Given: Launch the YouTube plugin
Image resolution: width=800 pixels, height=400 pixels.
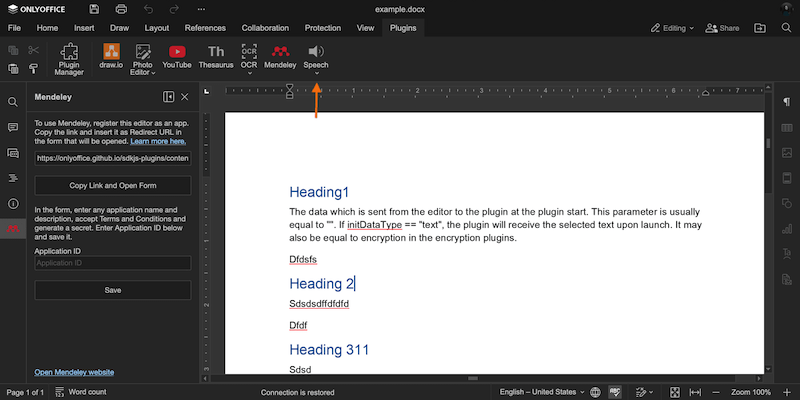Looking at the screenshot, I should pyautogui.click(x=177, y=56).
